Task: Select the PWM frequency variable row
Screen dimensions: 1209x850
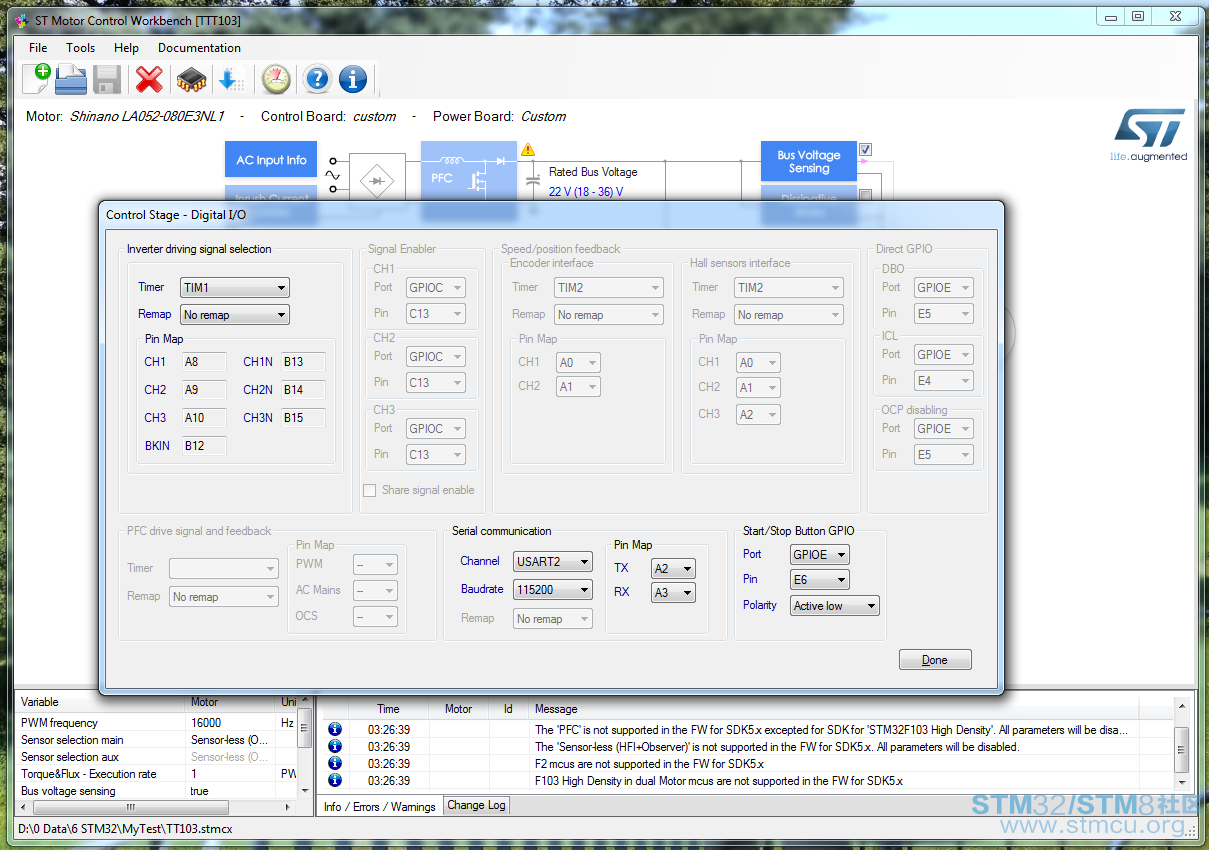Action: (x=157, y=723)
